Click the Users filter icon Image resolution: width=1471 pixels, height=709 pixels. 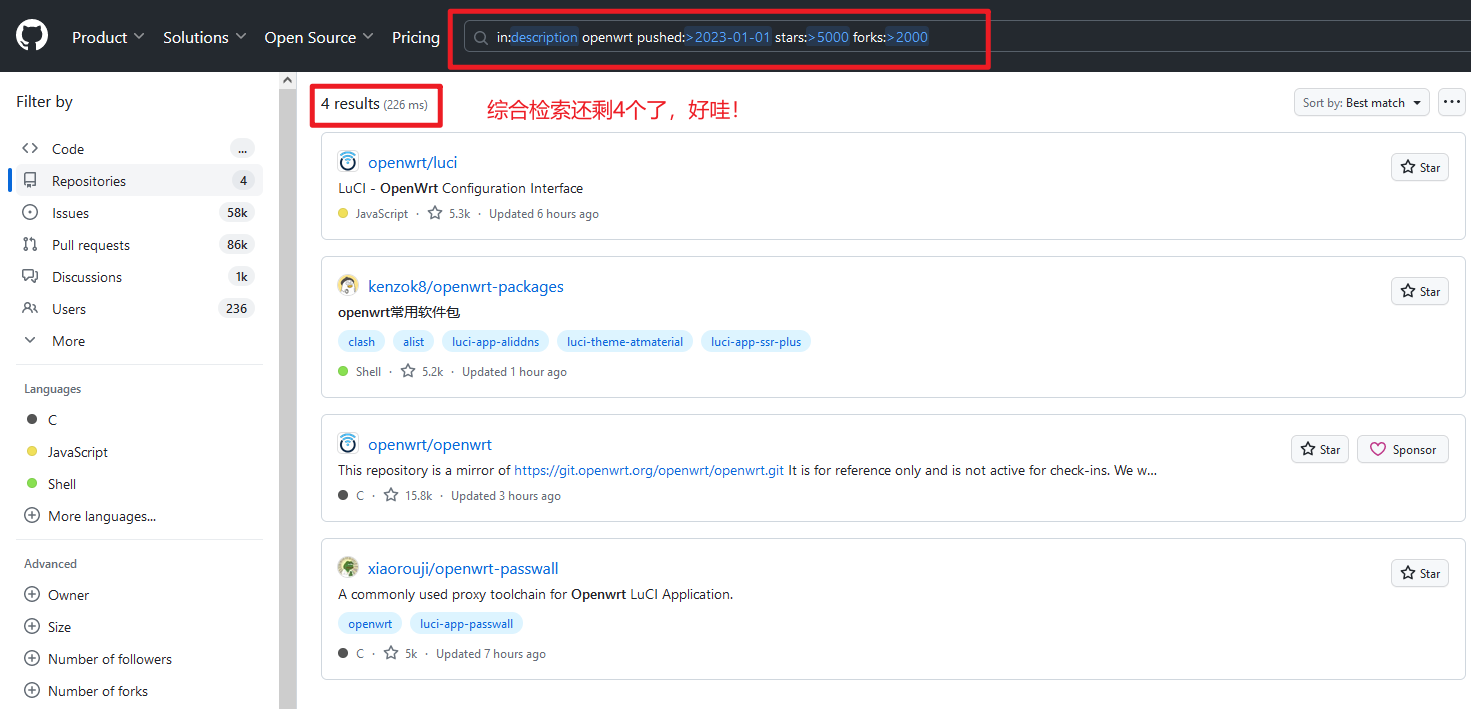click(x=30, y=308)
